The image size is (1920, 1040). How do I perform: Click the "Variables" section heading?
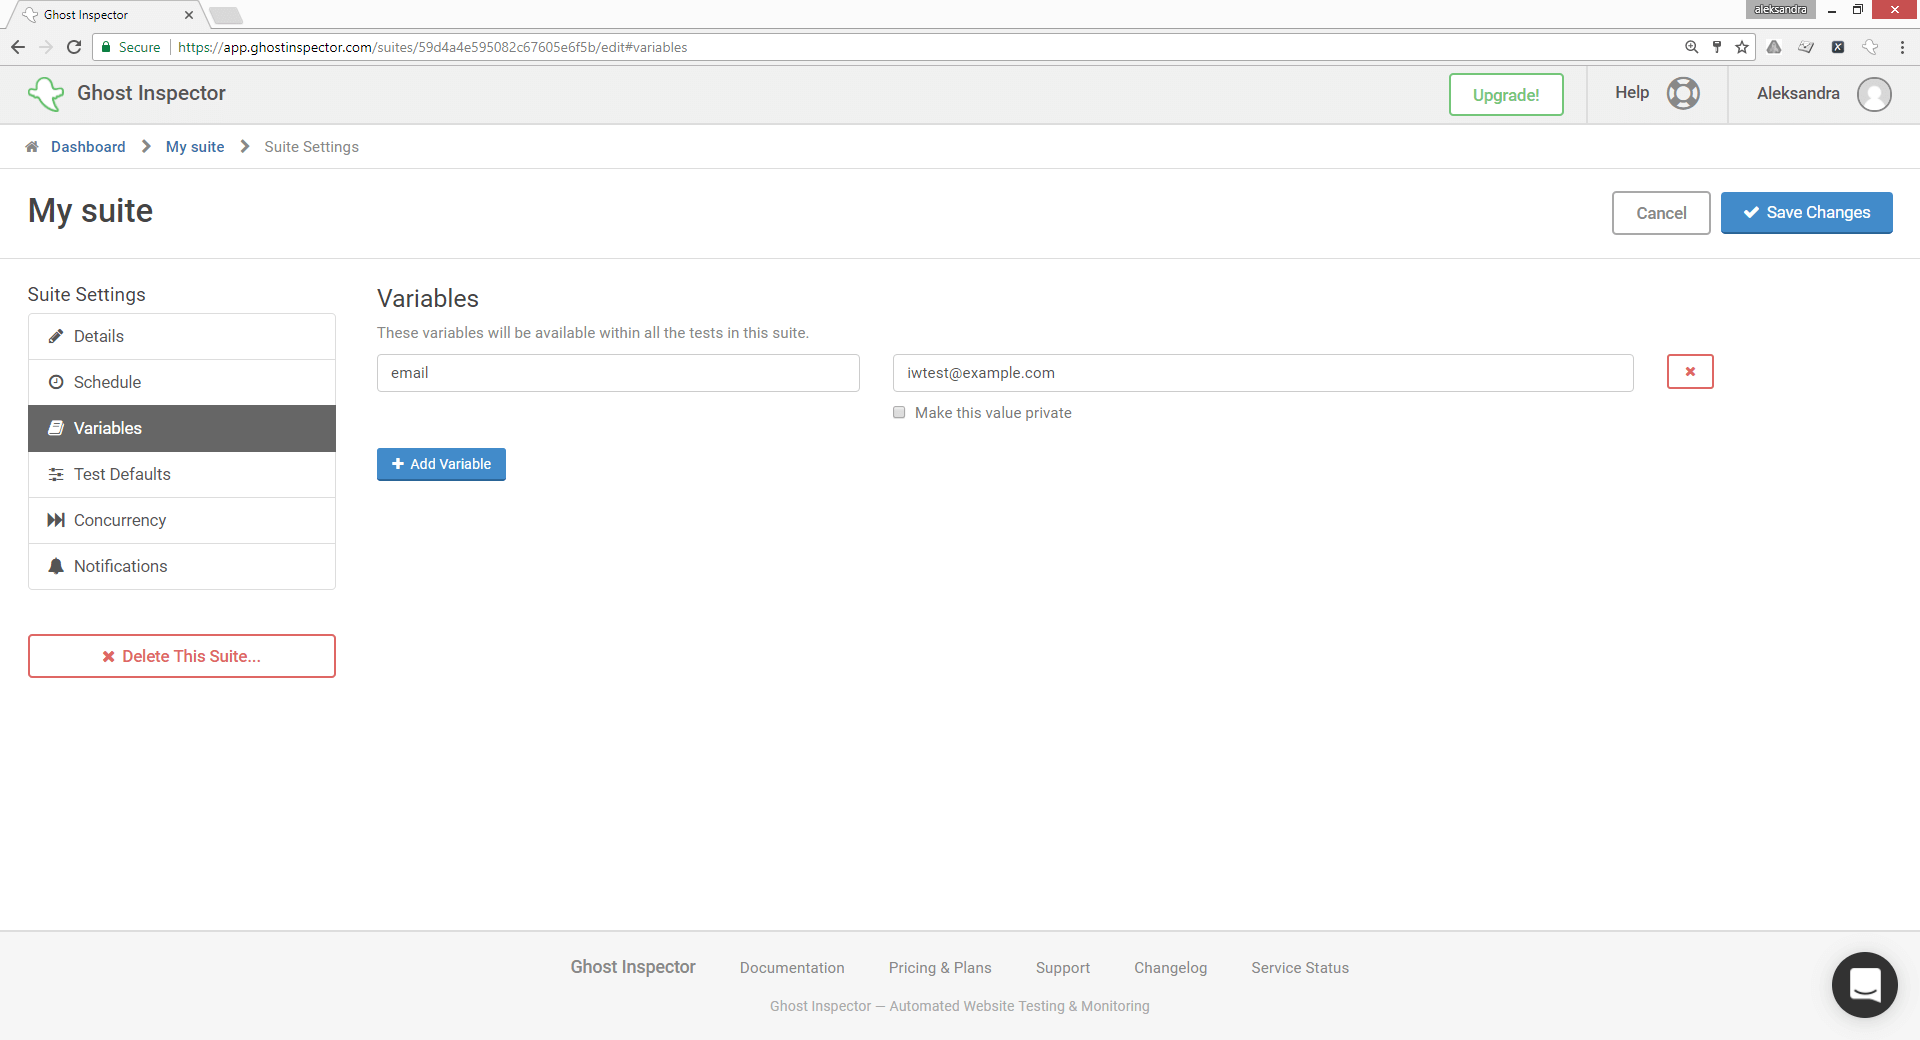[x=428, y=298]
